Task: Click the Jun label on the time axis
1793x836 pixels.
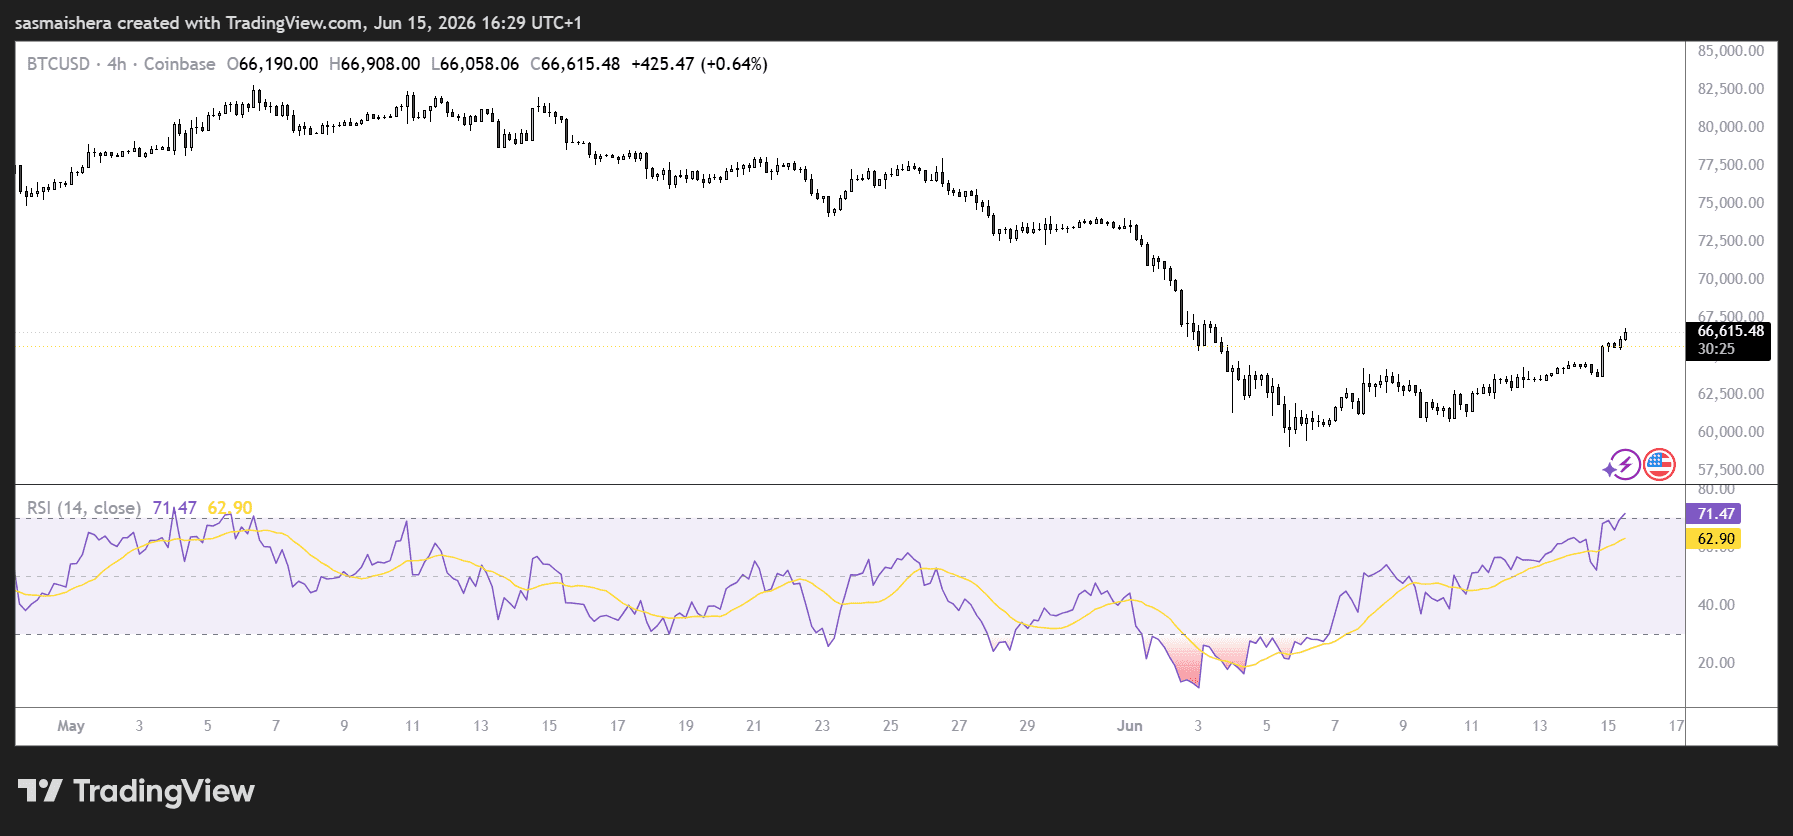Action: (1130, 726)
